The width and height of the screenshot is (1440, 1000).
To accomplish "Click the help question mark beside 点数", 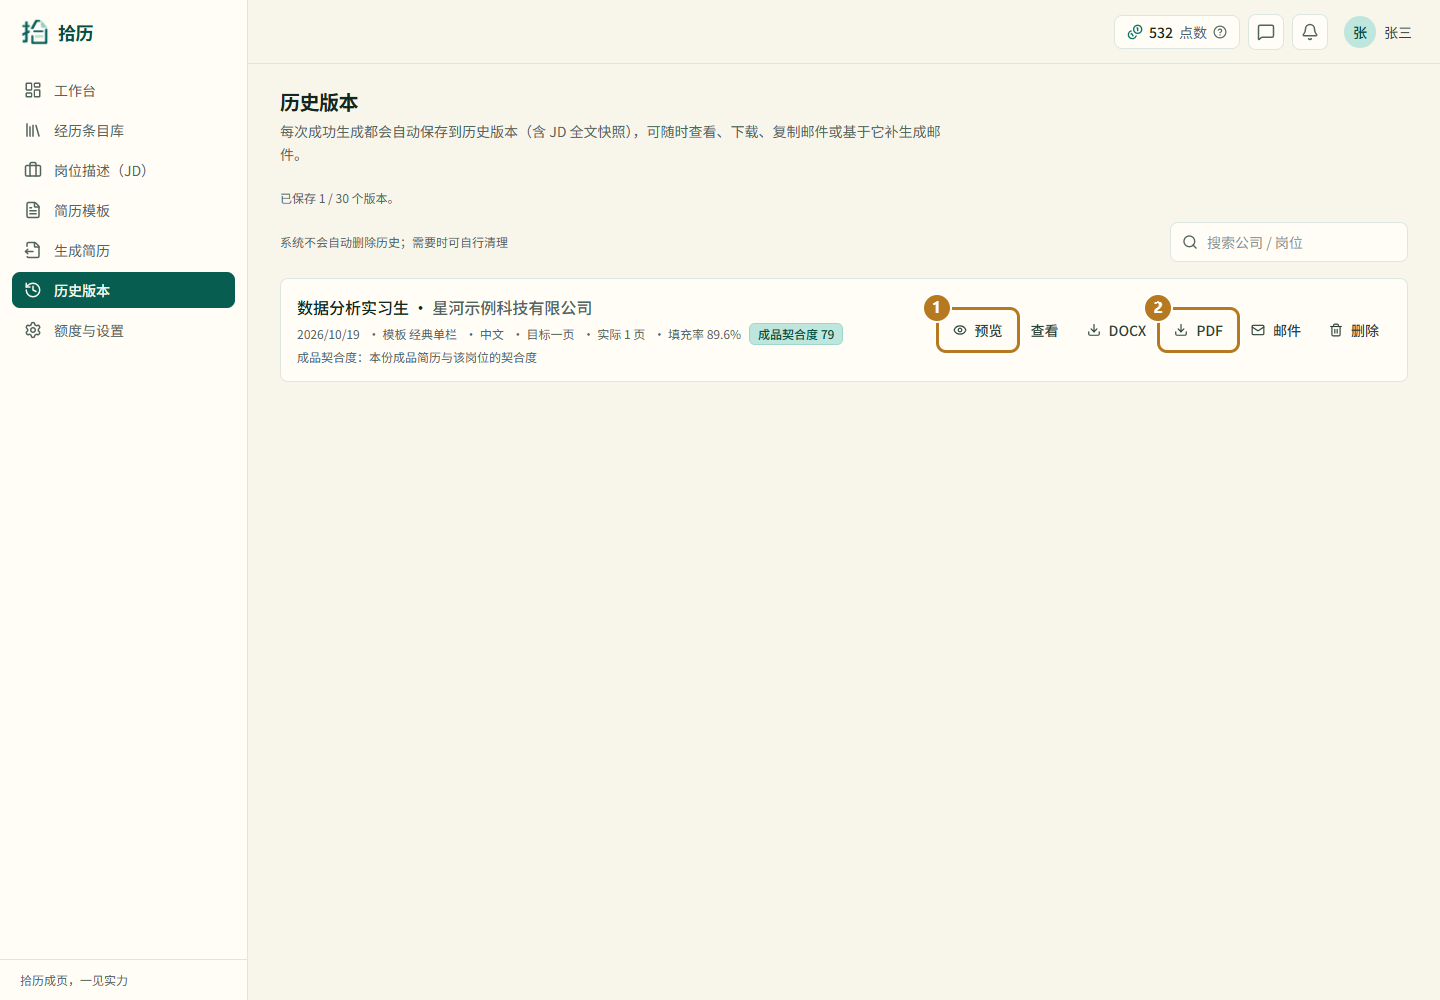I will (1220, 32).
